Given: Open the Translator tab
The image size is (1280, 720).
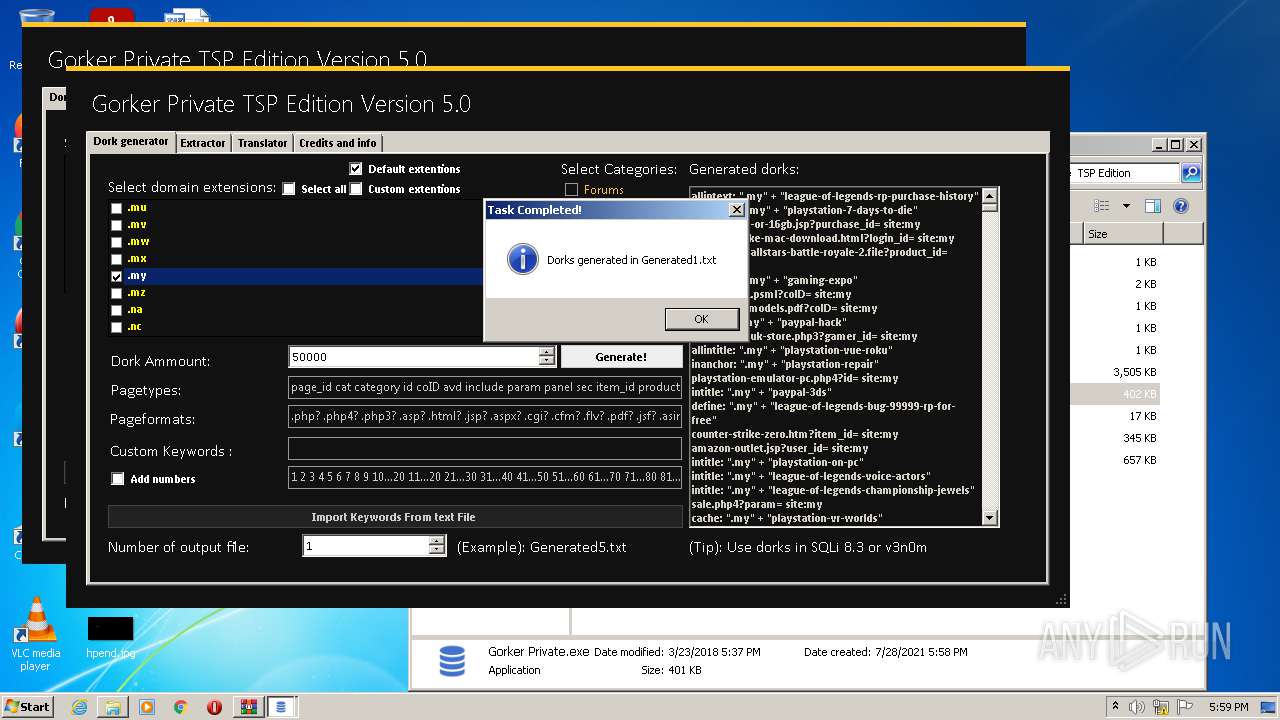Looking at the screenshot, I should pos(263,143).
